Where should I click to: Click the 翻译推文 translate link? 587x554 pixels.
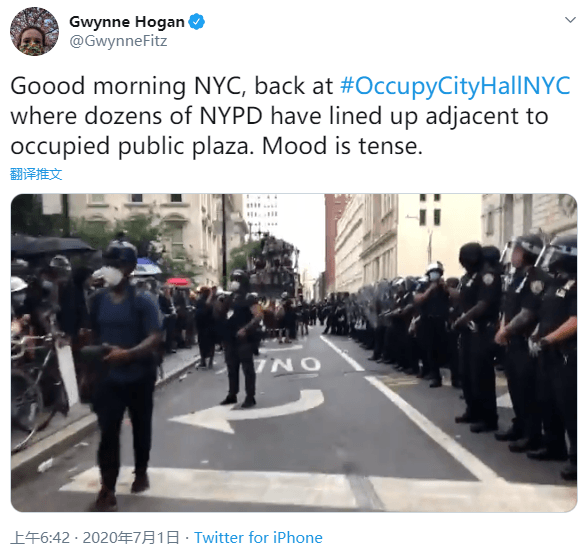point(36,174)
